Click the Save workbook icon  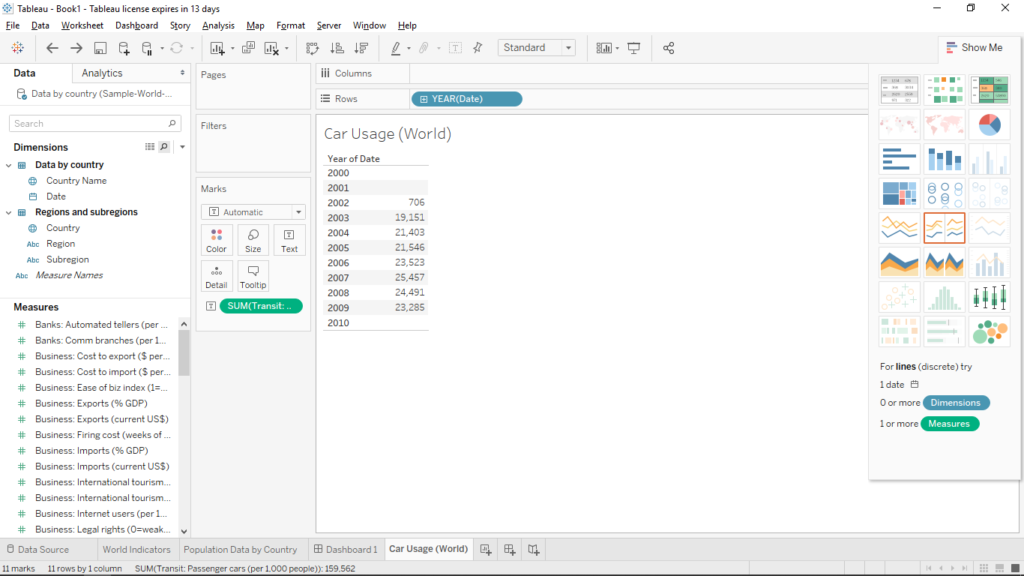(x=100, y=47)
